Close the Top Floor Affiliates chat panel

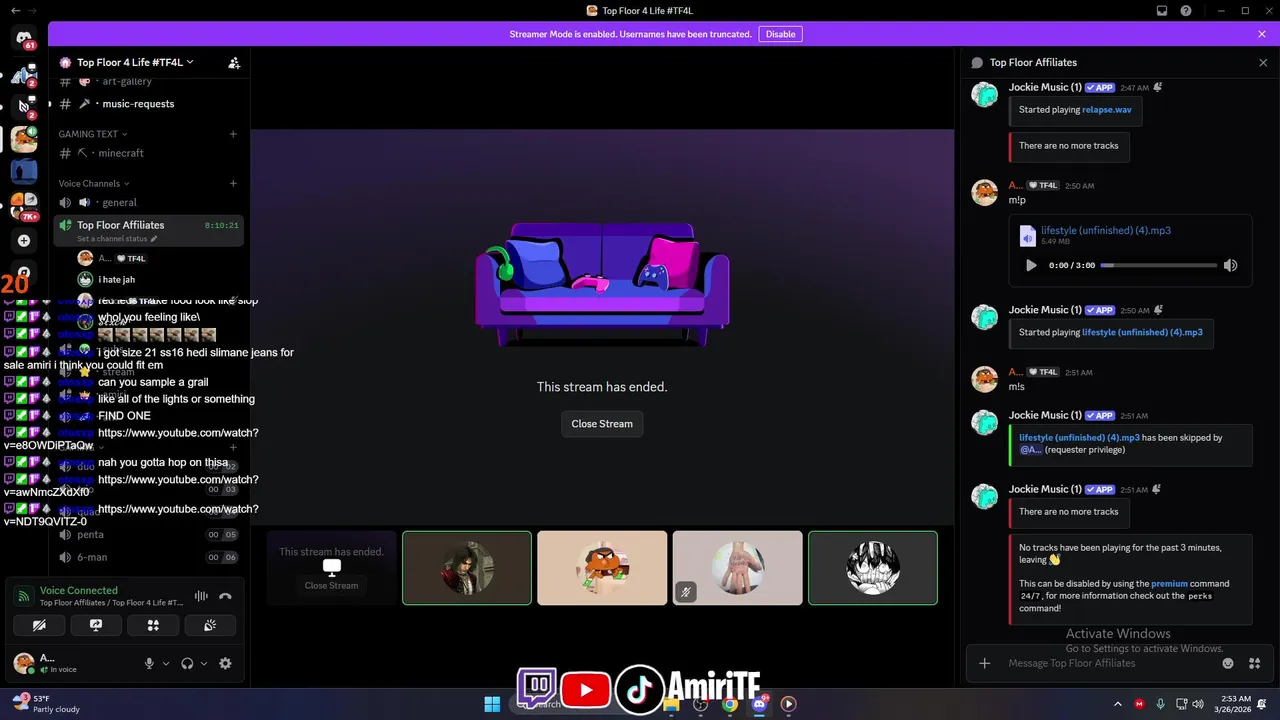(1263, 62)
